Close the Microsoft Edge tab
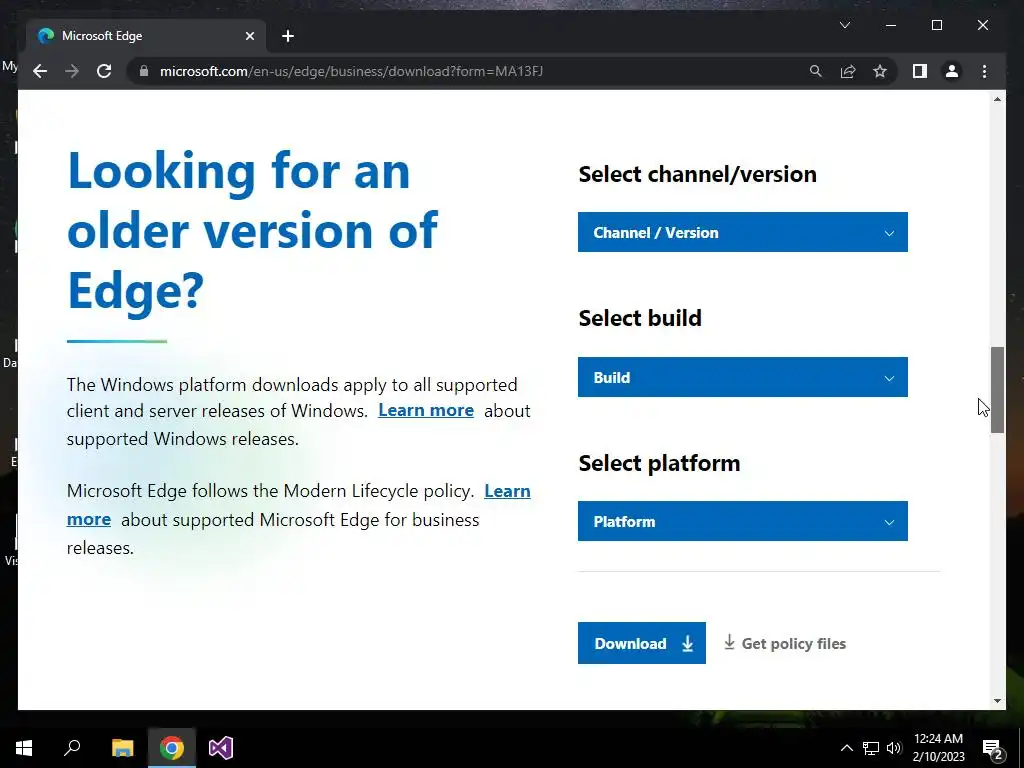This screenshot has width=1024, height=768. click(x=249, y=36)
